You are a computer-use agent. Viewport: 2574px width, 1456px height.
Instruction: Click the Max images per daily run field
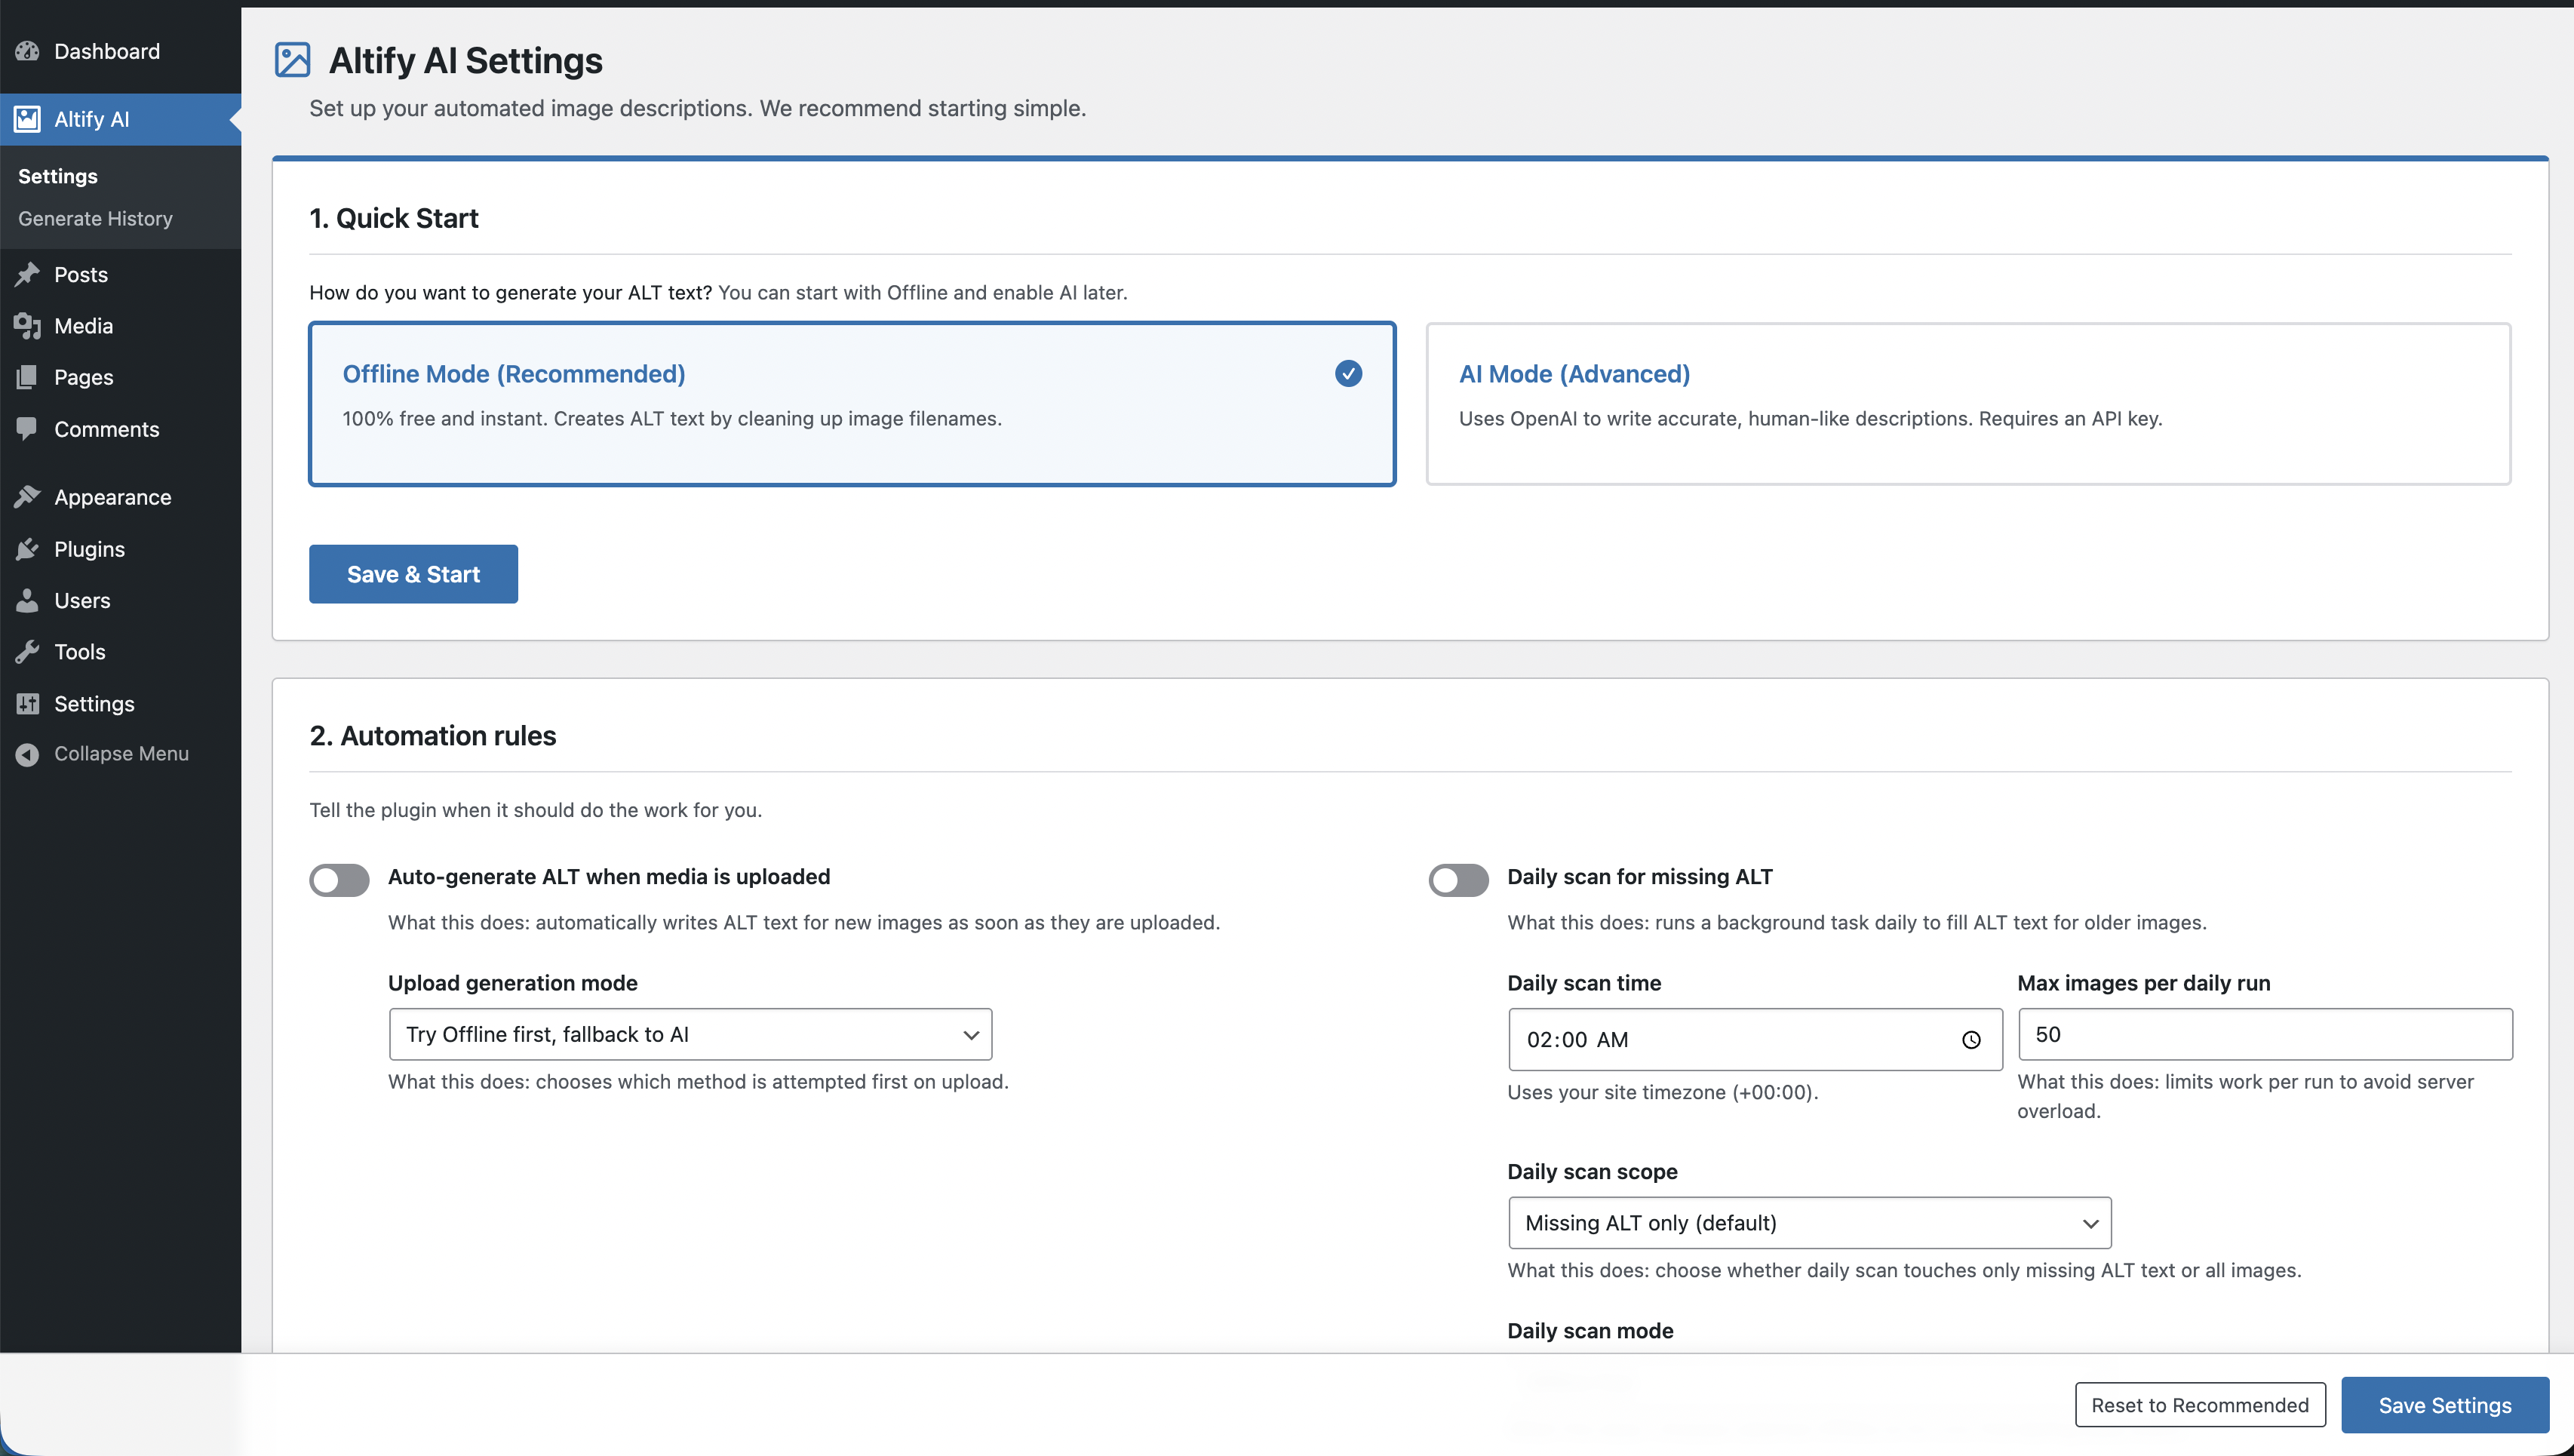pos(2264,1035)
